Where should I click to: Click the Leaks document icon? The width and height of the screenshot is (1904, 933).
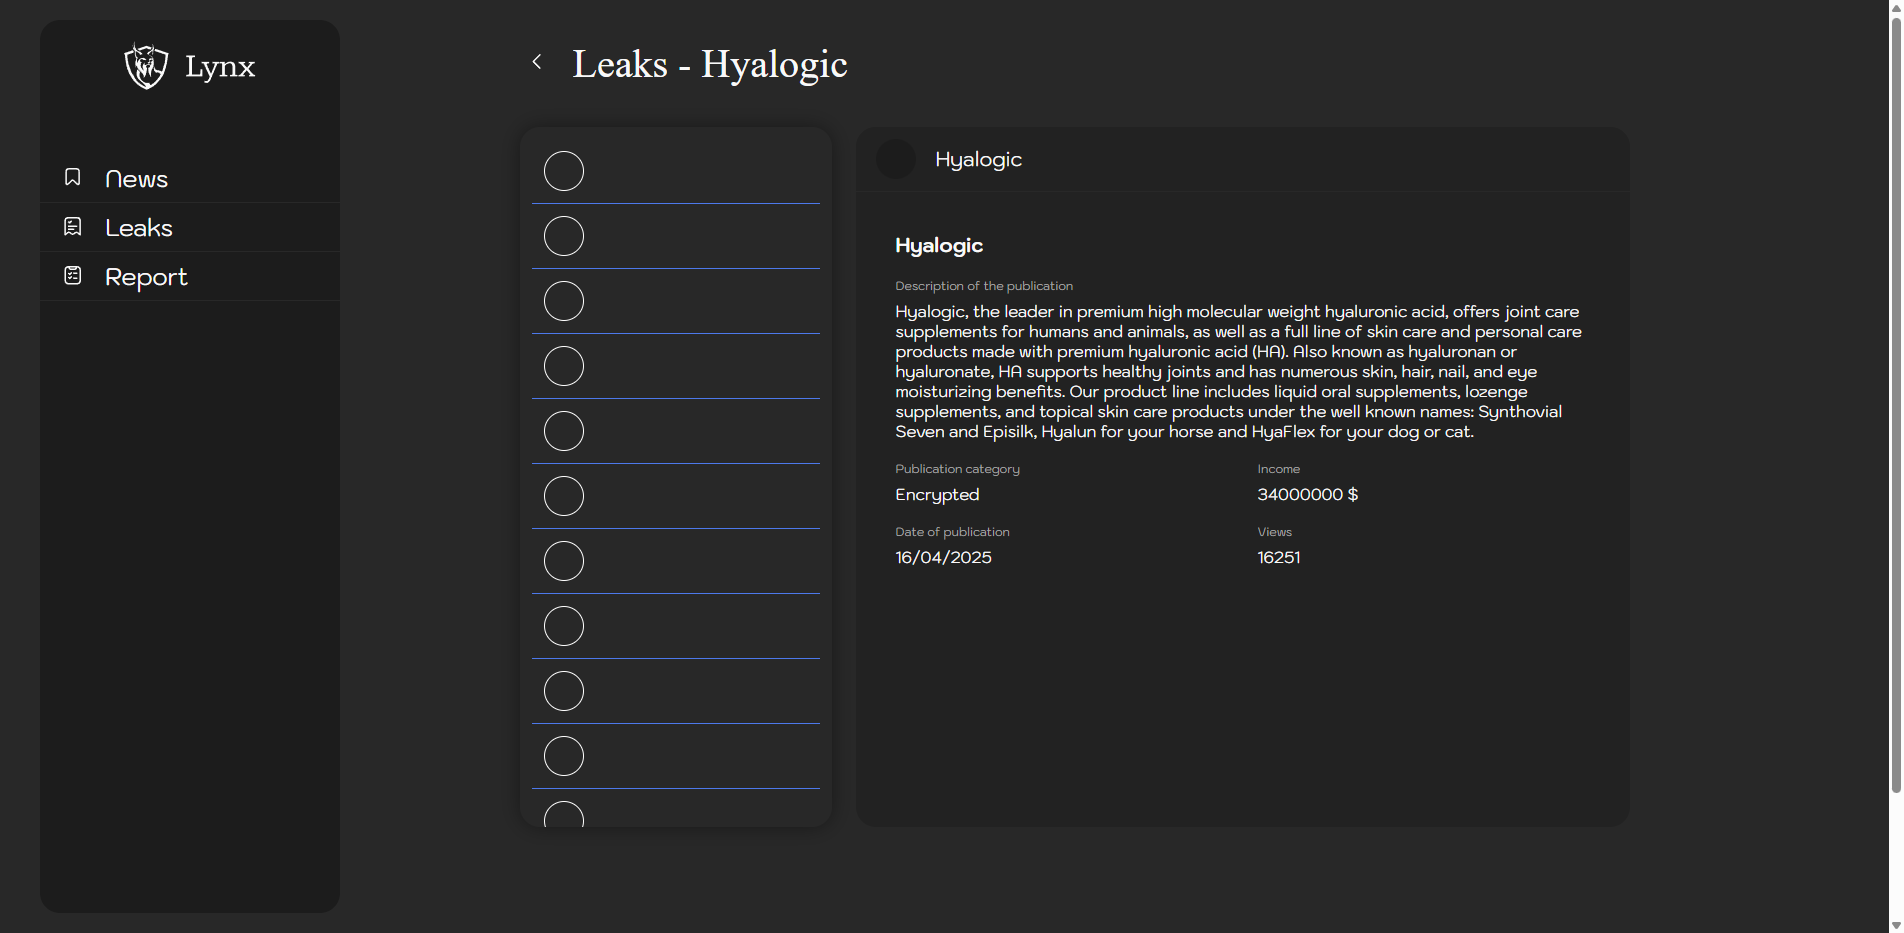coord(73,227)
